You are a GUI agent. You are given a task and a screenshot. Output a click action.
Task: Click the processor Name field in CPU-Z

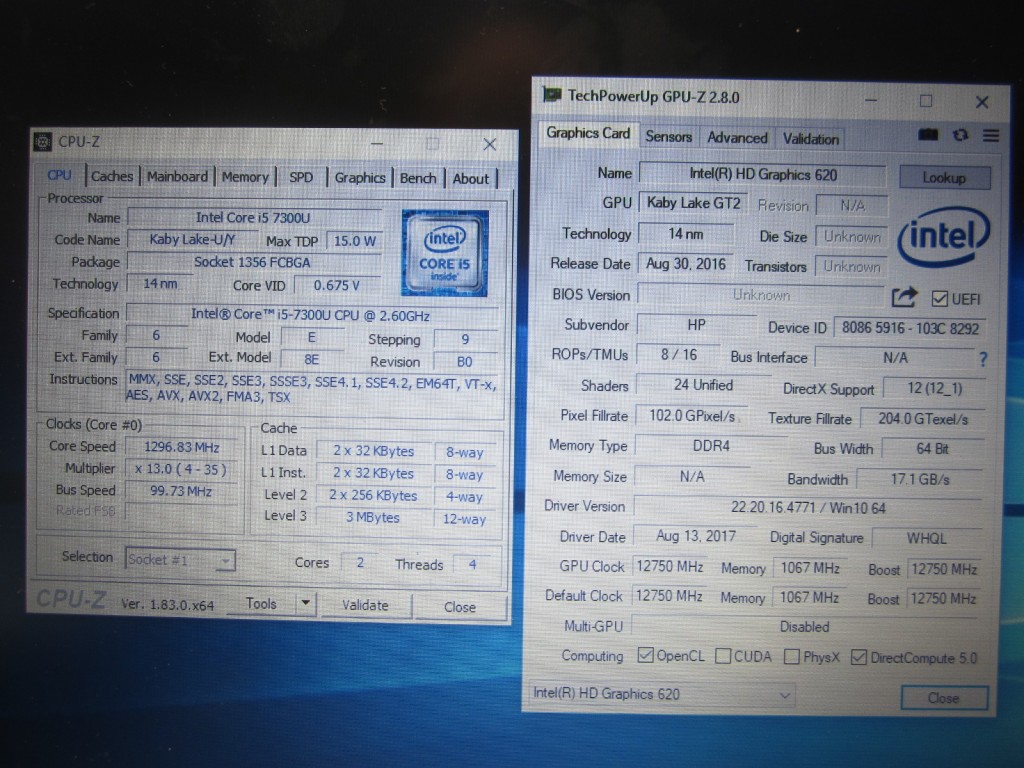254,217
